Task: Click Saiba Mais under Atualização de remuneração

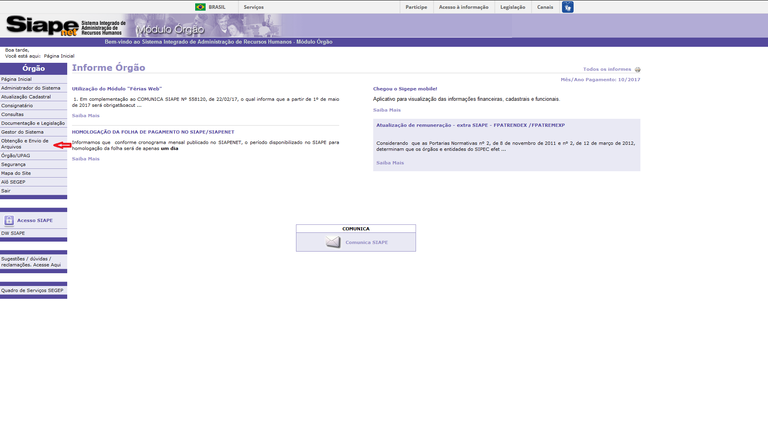Action: coord(390,163)
